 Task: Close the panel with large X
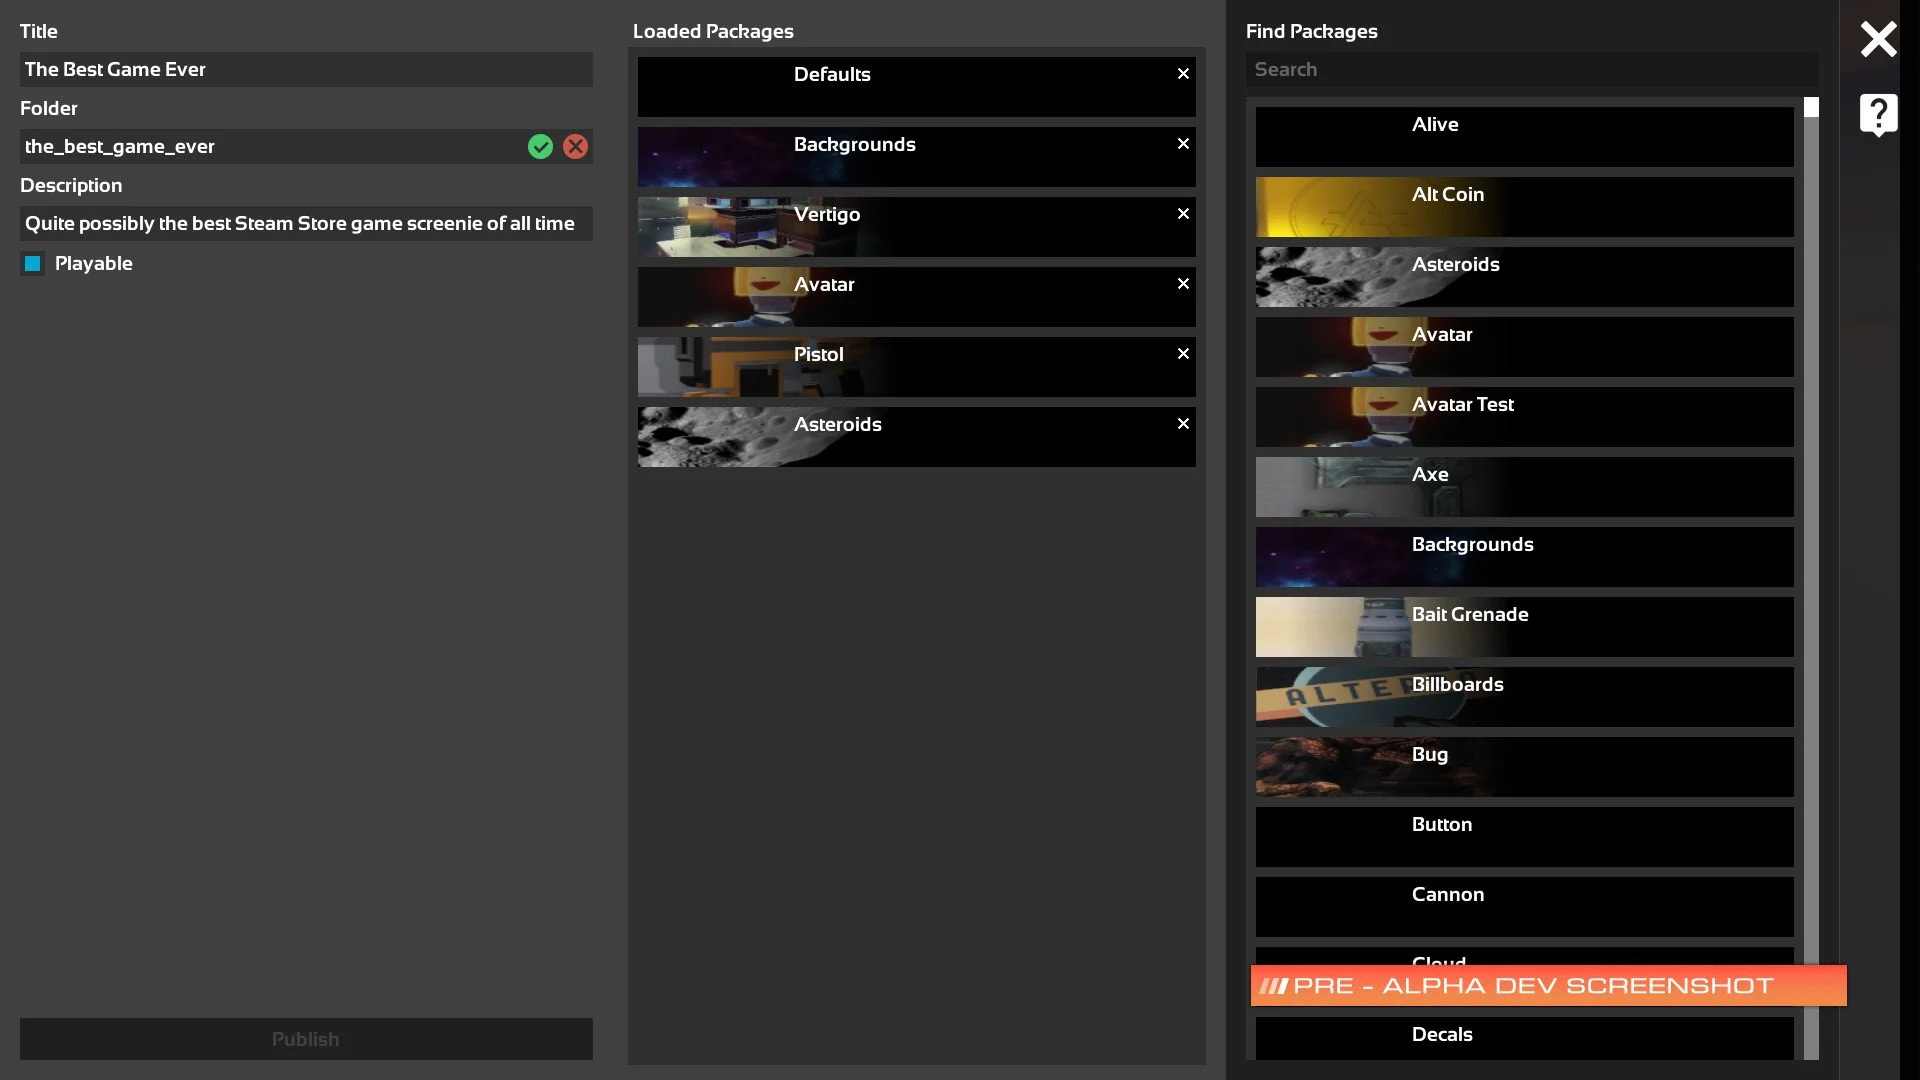[x=1878, y=40]
